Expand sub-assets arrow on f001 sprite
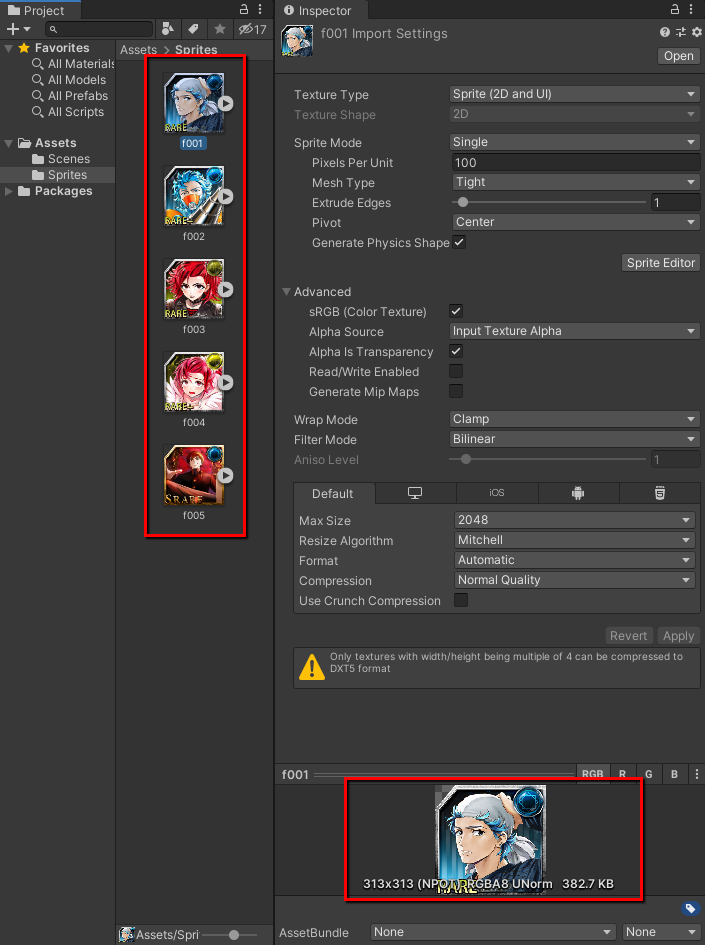 pyautogui.click(x=225, y=104)
